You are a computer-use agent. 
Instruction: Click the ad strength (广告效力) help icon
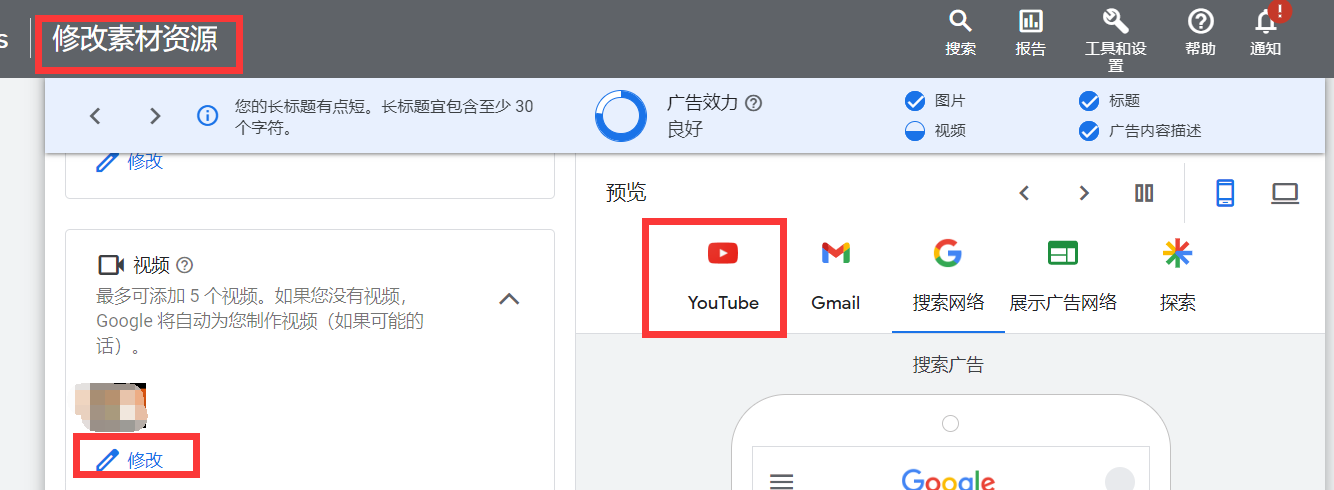[754, 103]
